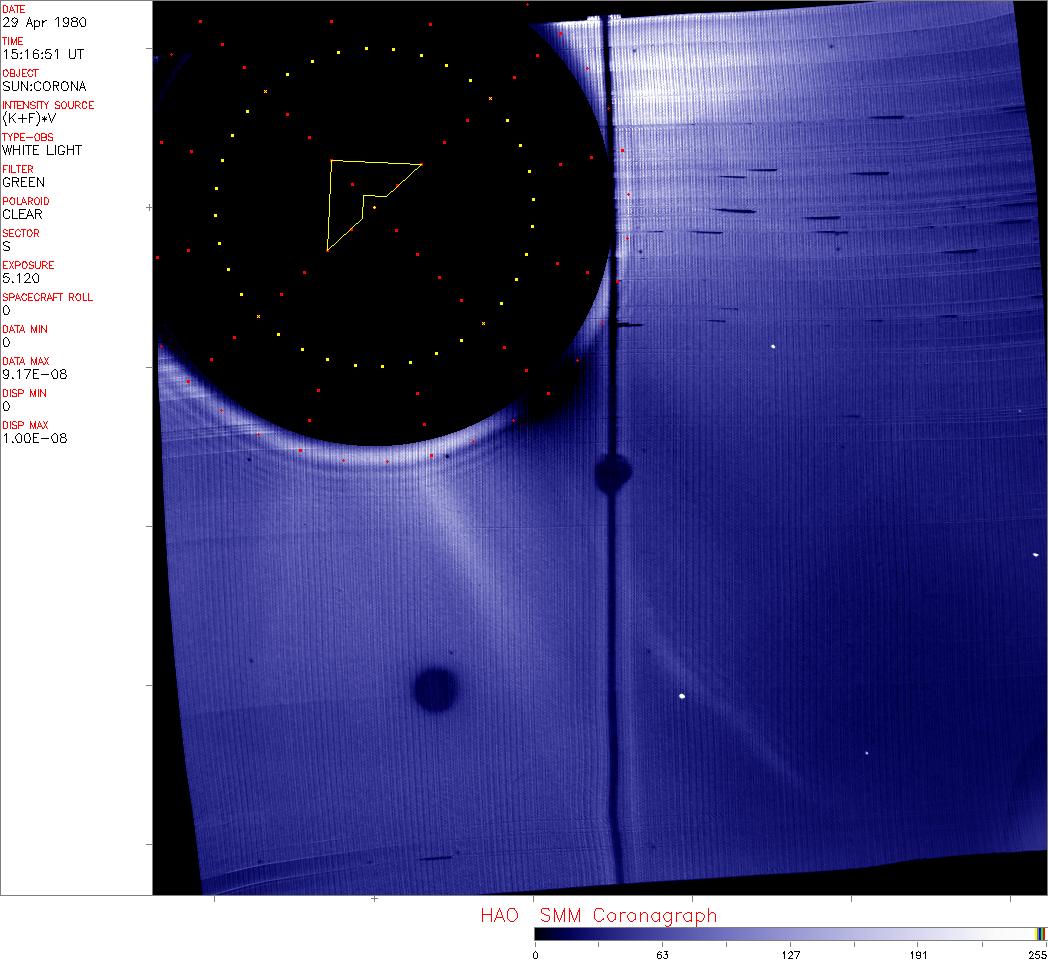Click the dark oval spot on the vertical line
This screenshot has width=1048, height=960.
[612, 473]
